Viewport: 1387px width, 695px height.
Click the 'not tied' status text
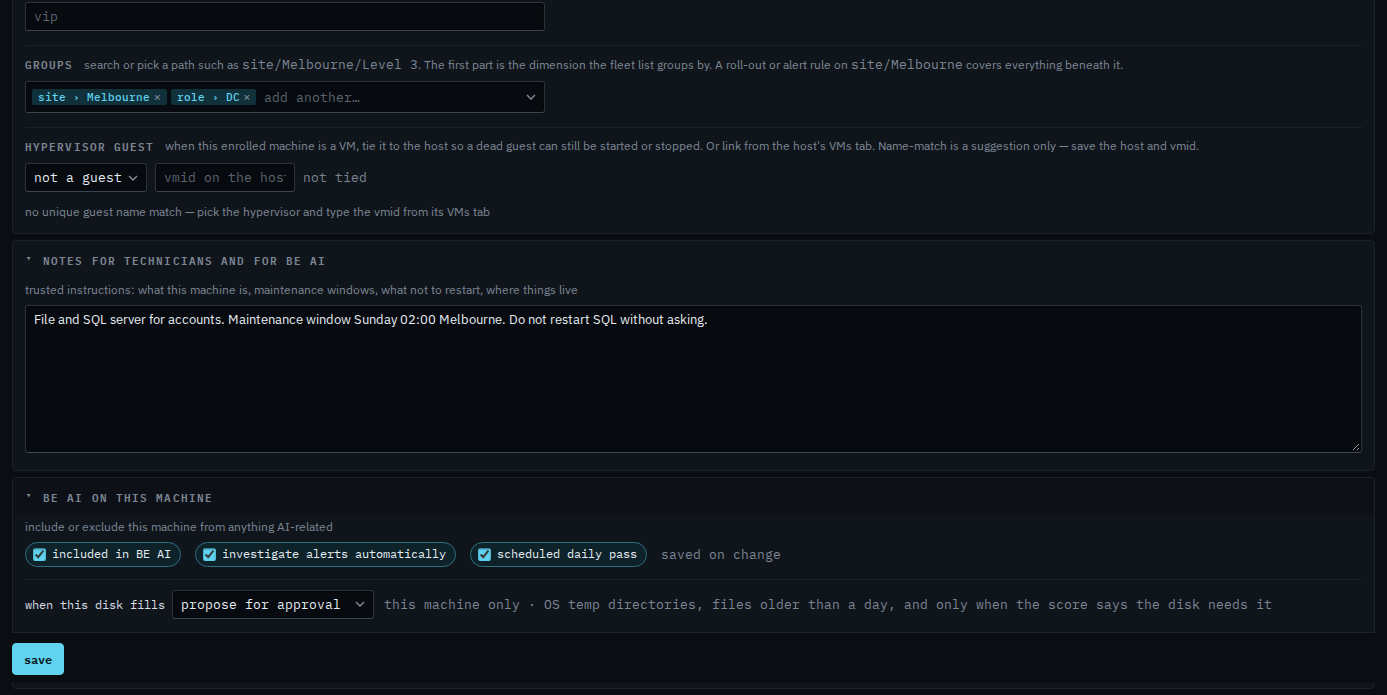tap(335, 178)
